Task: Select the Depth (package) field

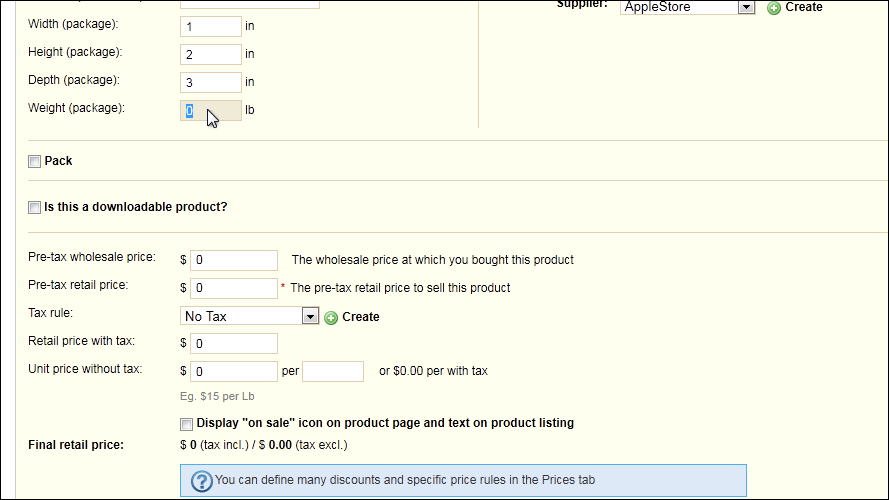Action: pyautogui.click(x=211, y=82)
